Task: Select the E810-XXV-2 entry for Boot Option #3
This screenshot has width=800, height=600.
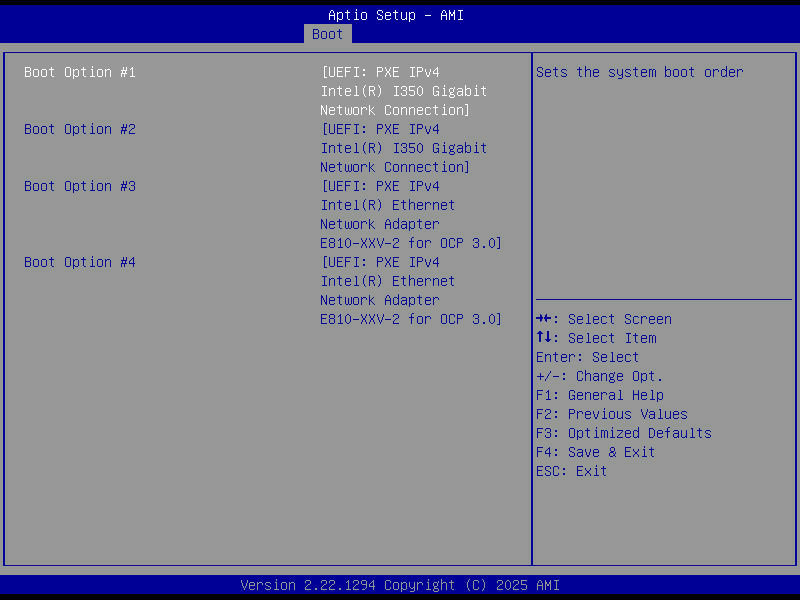Action: click(410, 243)
